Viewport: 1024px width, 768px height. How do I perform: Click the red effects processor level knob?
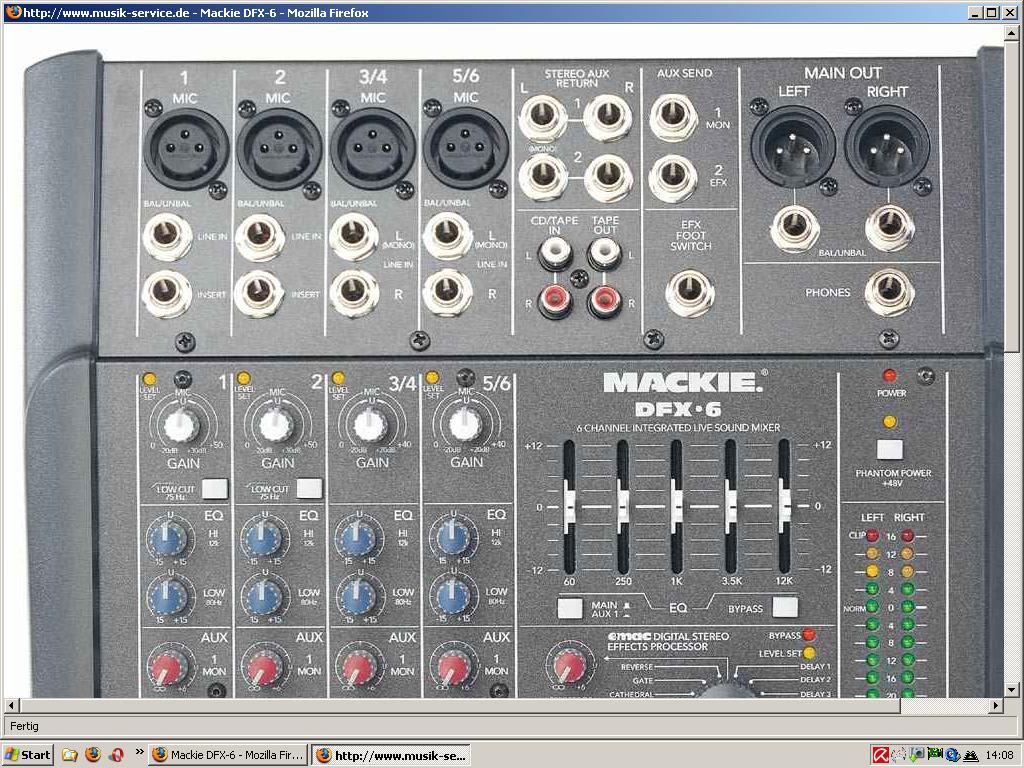(569, 666)
